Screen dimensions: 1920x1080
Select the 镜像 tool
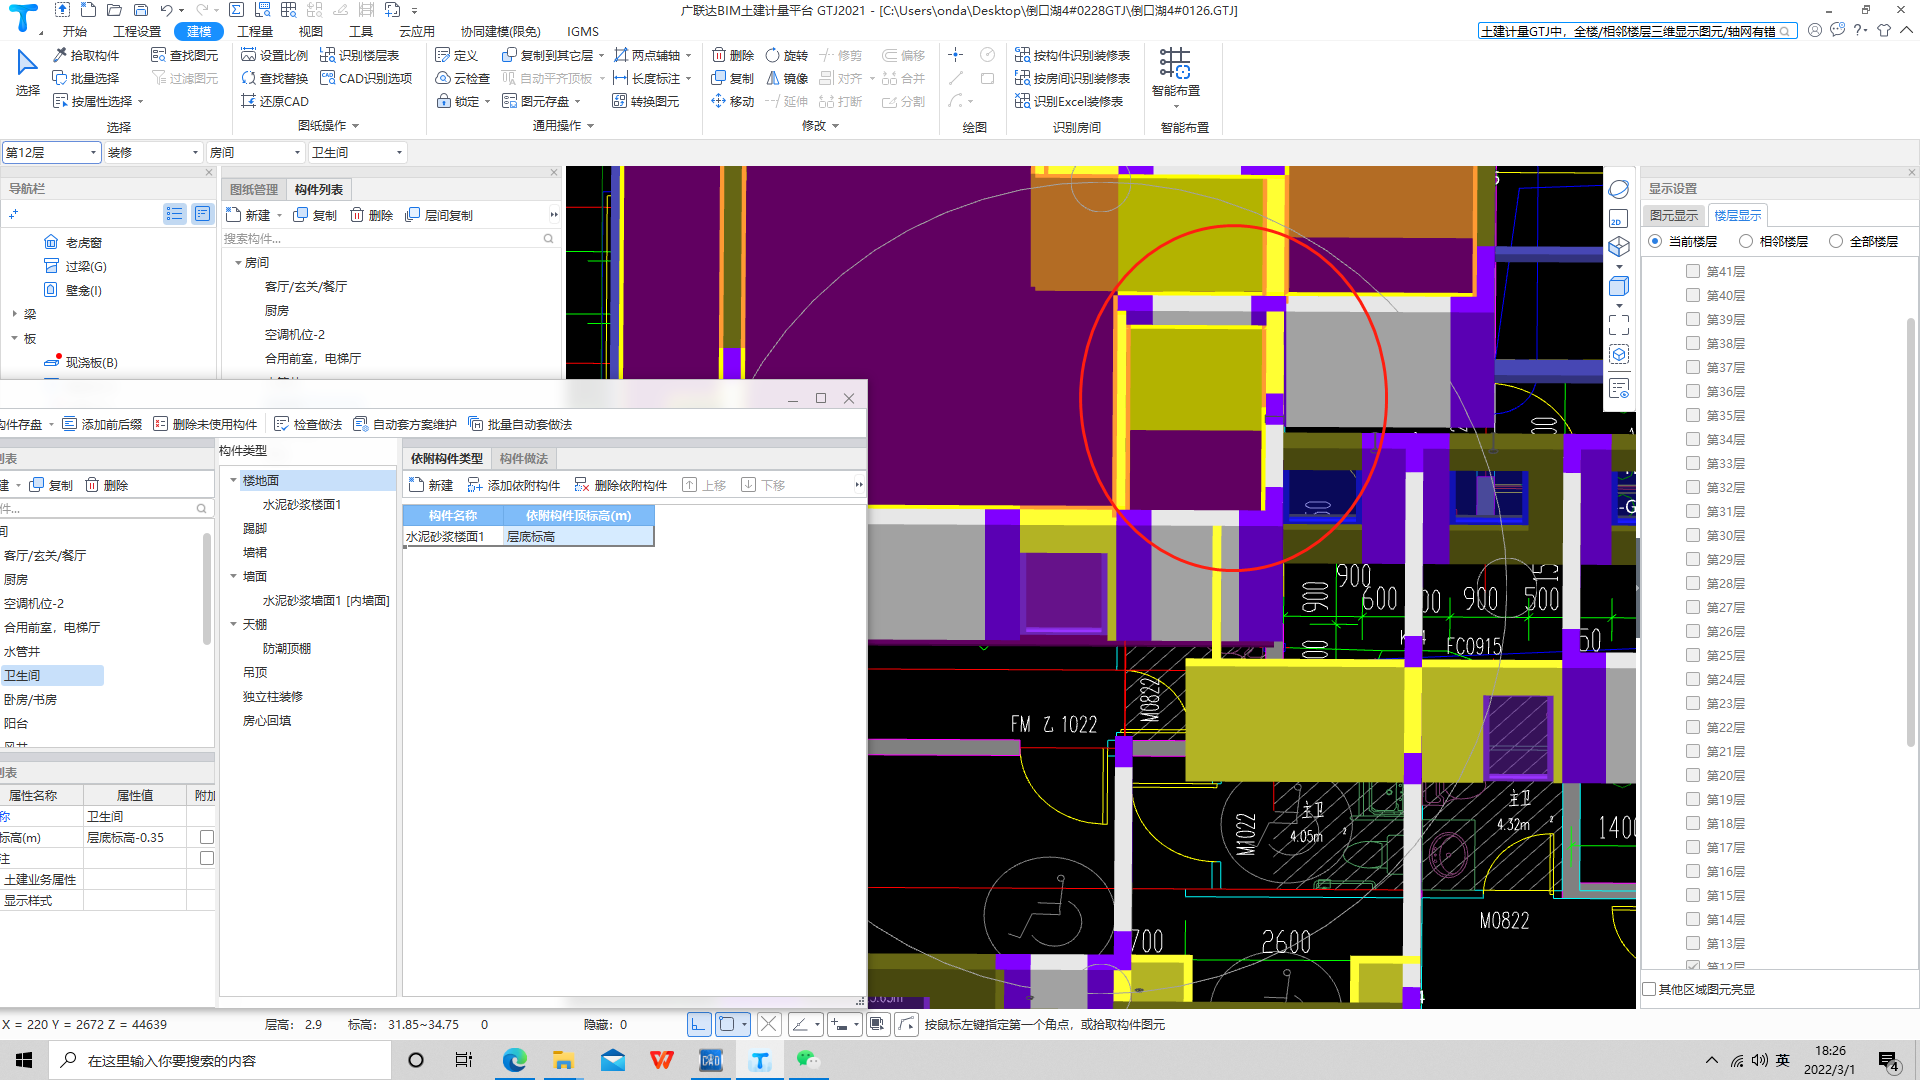coord(786,78)
